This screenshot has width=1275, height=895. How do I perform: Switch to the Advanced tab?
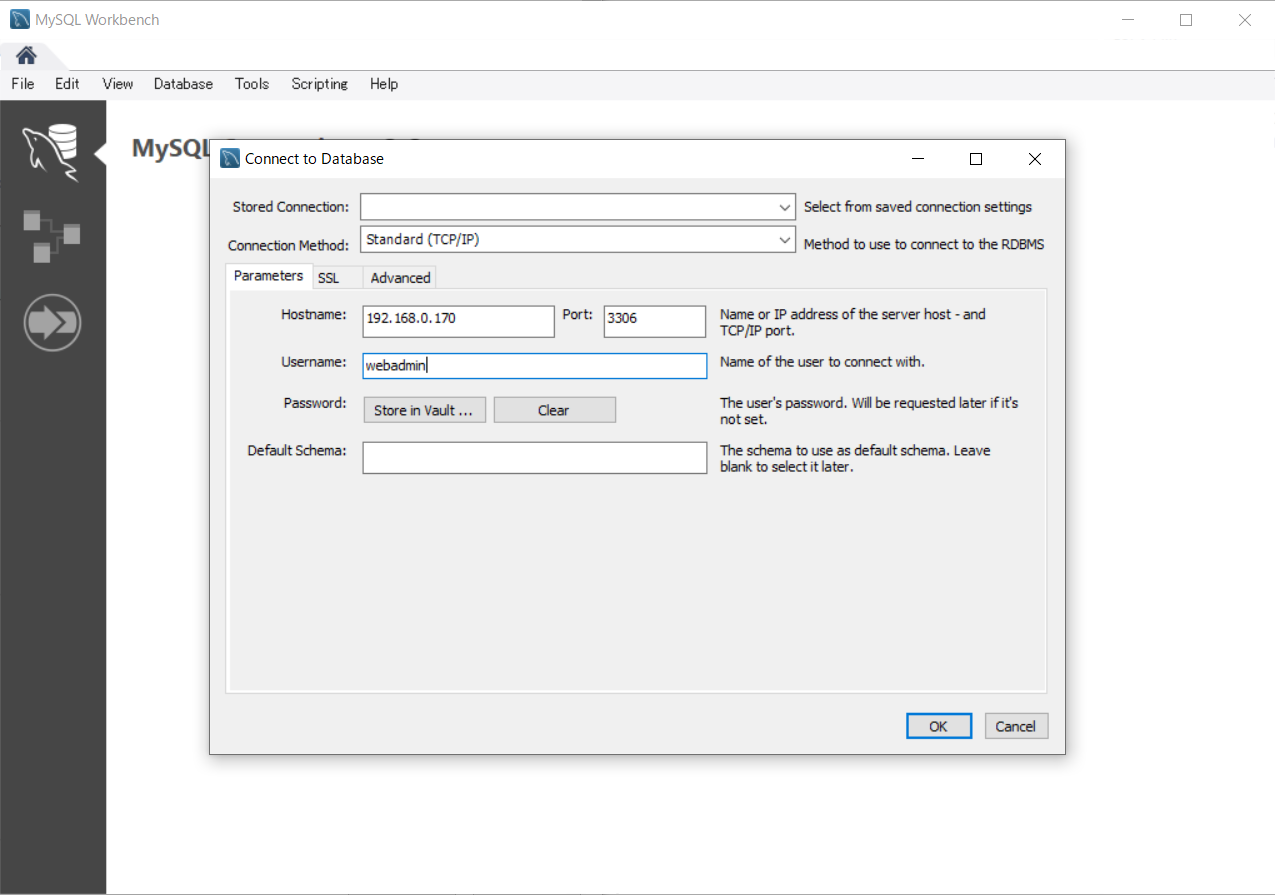point(400,278)
